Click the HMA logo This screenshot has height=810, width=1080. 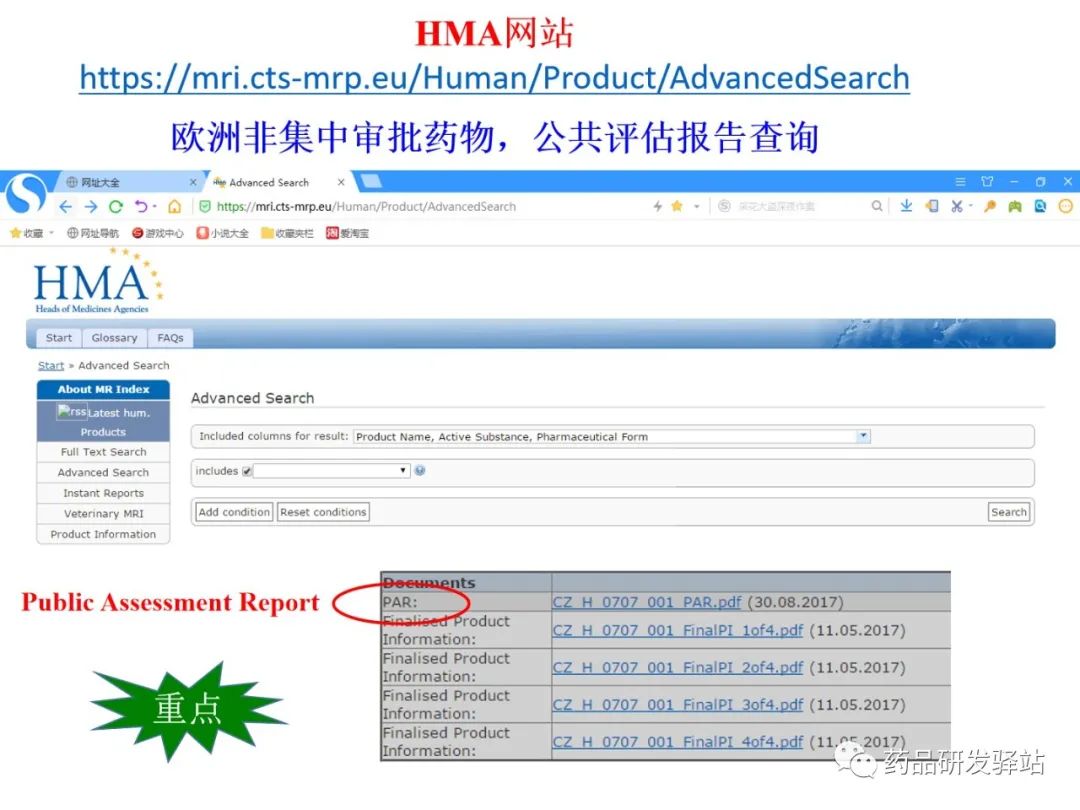tap(98, 282)
